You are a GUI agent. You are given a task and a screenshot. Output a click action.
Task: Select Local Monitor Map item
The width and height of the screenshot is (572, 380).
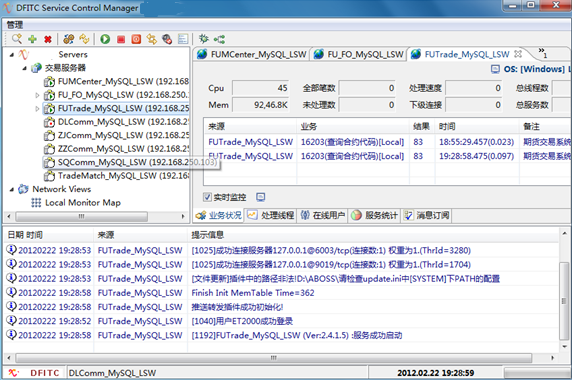83,203
